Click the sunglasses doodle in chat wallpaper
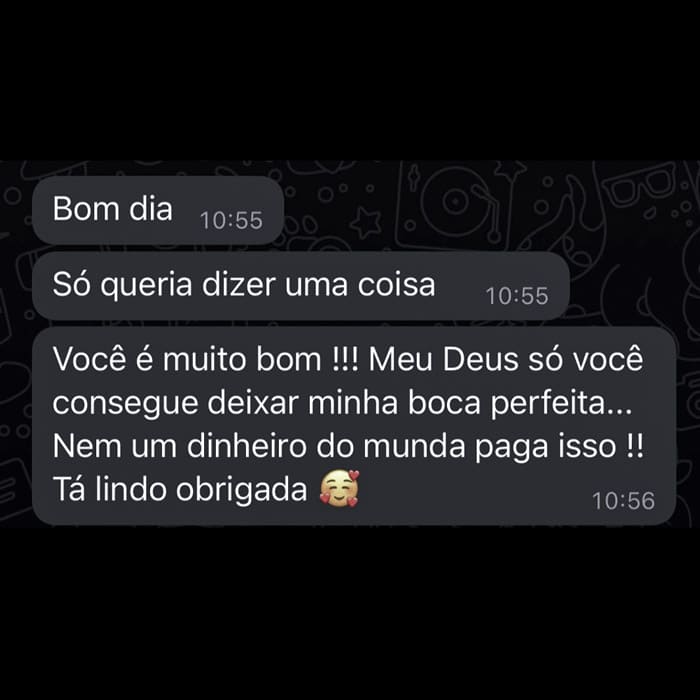 pos(639,183)
